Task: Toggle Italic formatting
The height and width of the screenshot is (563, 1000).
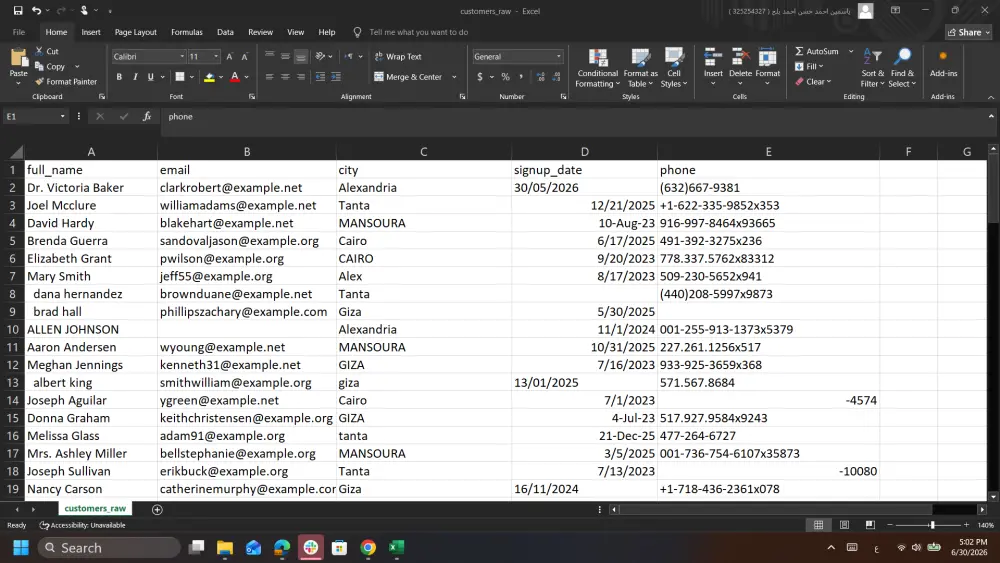Action: point(135,77)
